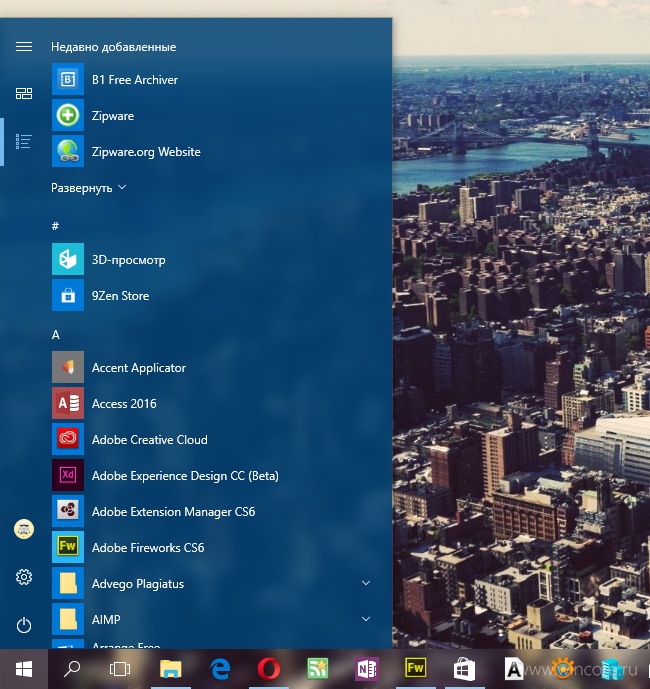Select the Zipware.org Website label
This screenshot has width=650, height=689.
(146, 152)
